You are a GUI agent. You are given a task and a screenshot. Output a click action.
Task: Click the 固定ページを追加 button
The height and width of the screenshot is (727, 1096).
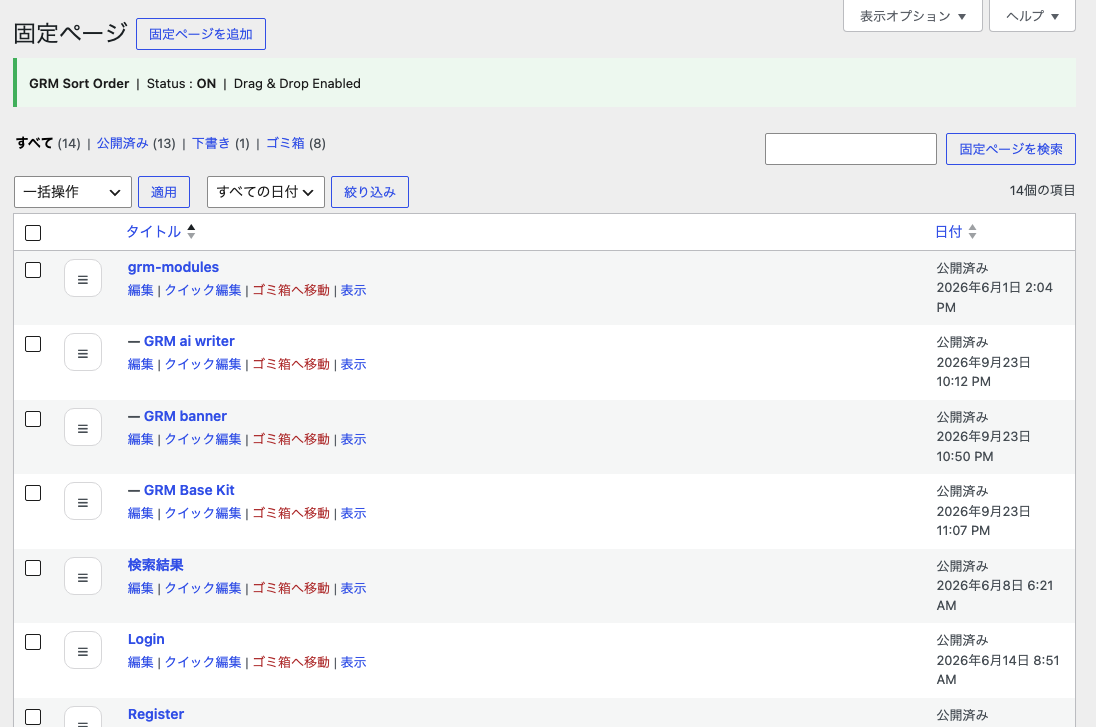201,34
